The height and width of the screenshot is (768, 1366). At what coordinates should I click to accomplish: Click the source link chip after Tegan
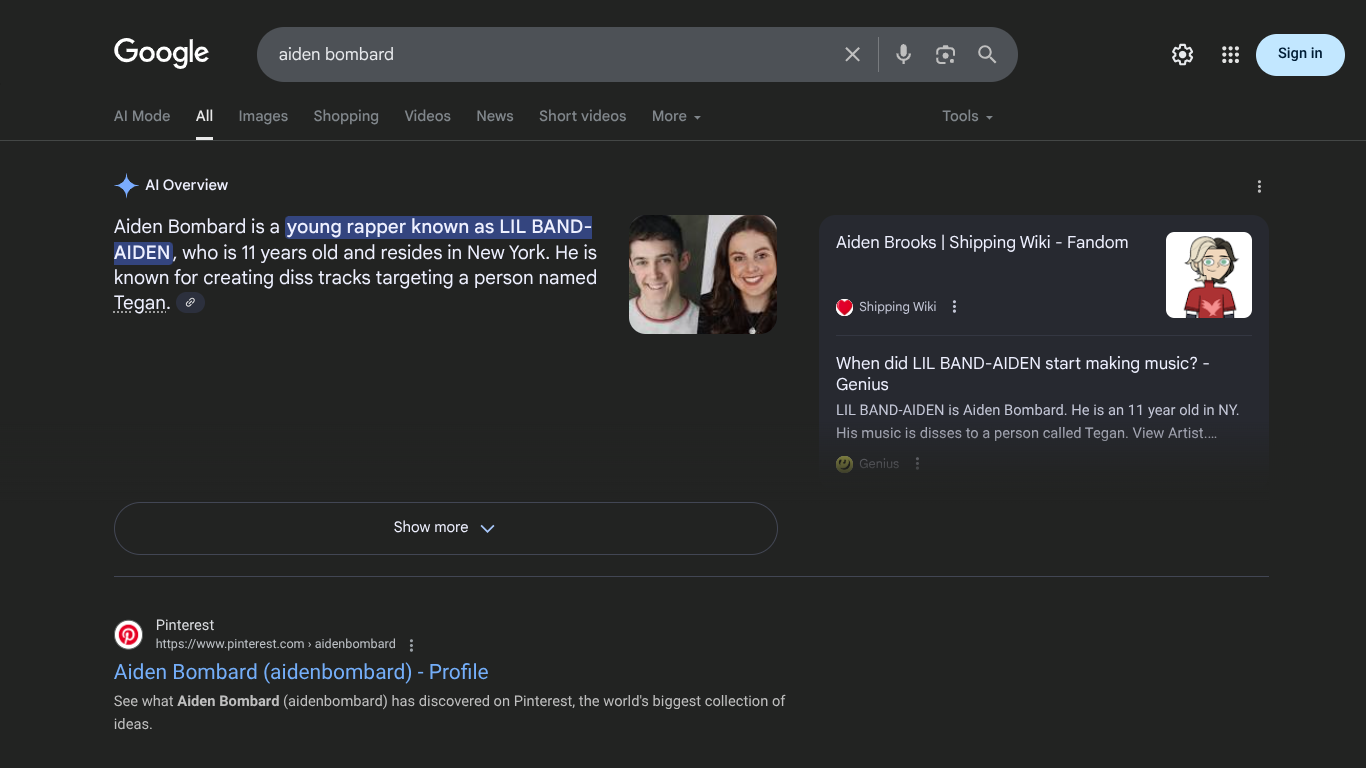pyautogui.click(x=190, y=302)
